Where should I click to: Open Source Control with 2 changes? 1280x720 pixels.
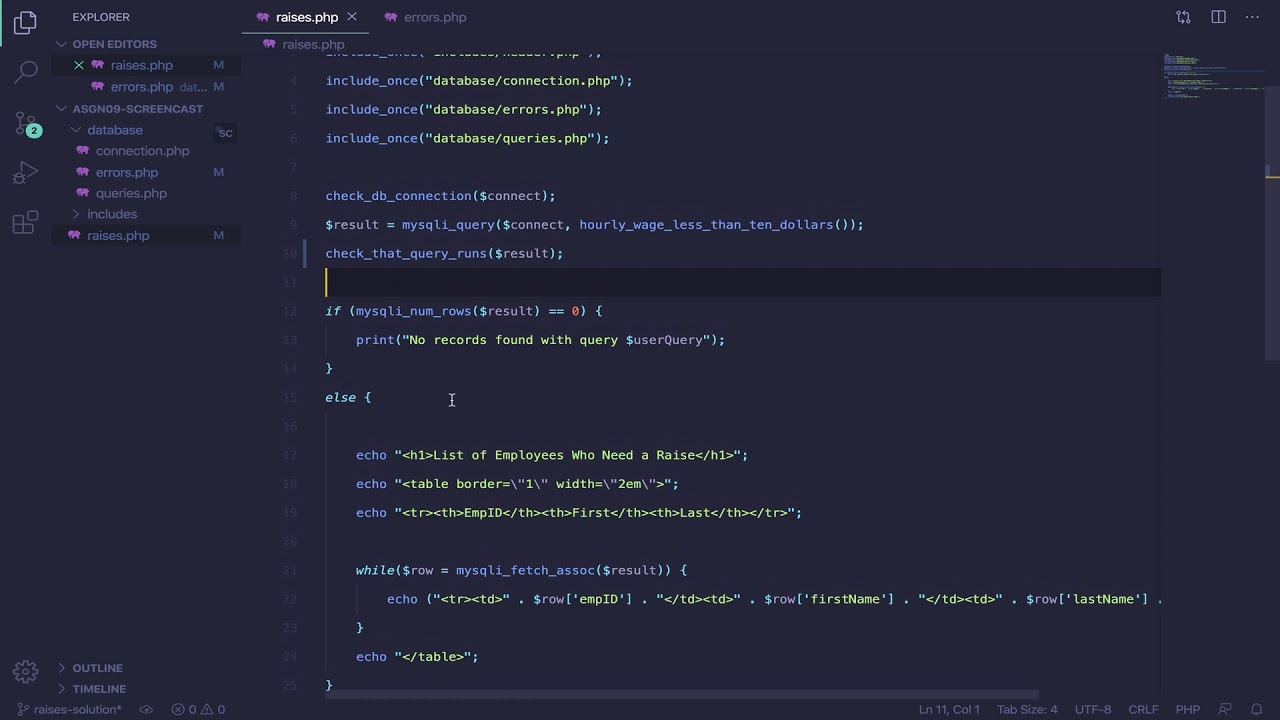tap(26, 124)
